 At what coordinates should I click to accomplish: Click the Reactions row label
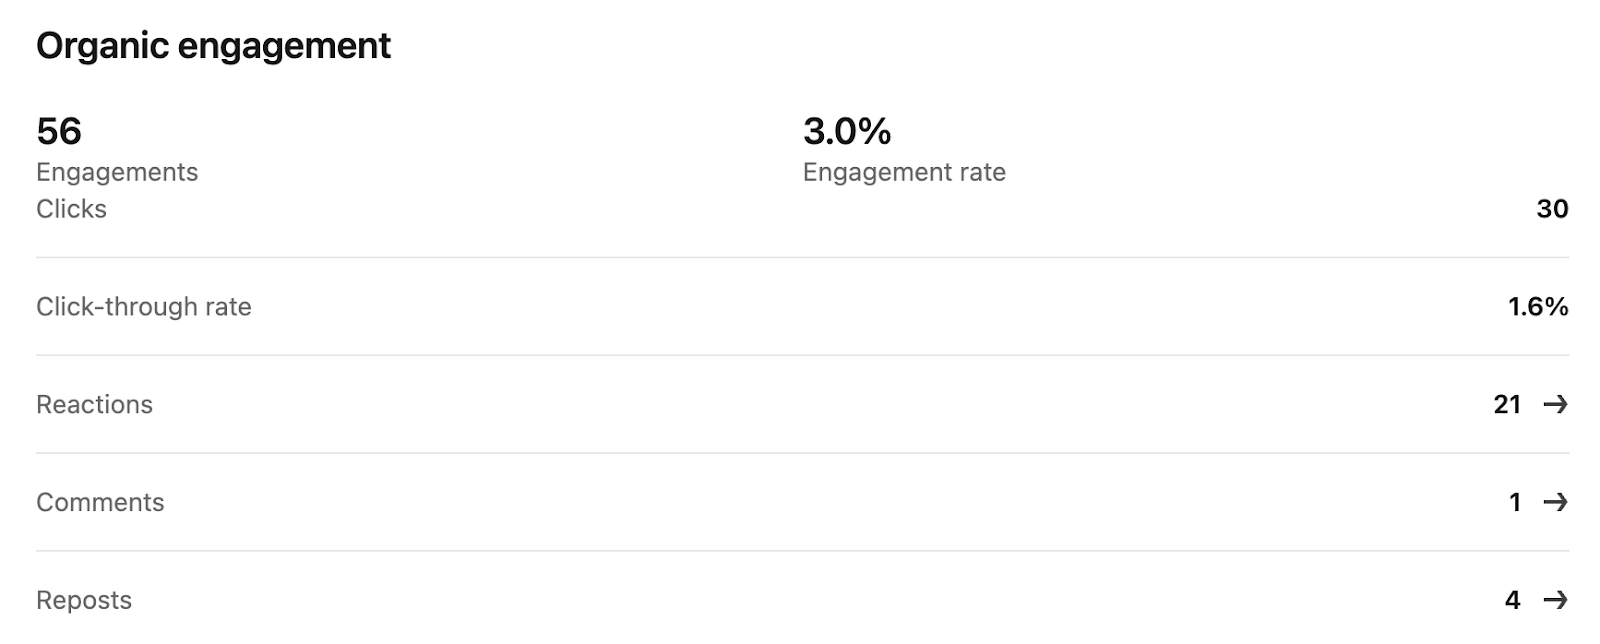point(95,404)
